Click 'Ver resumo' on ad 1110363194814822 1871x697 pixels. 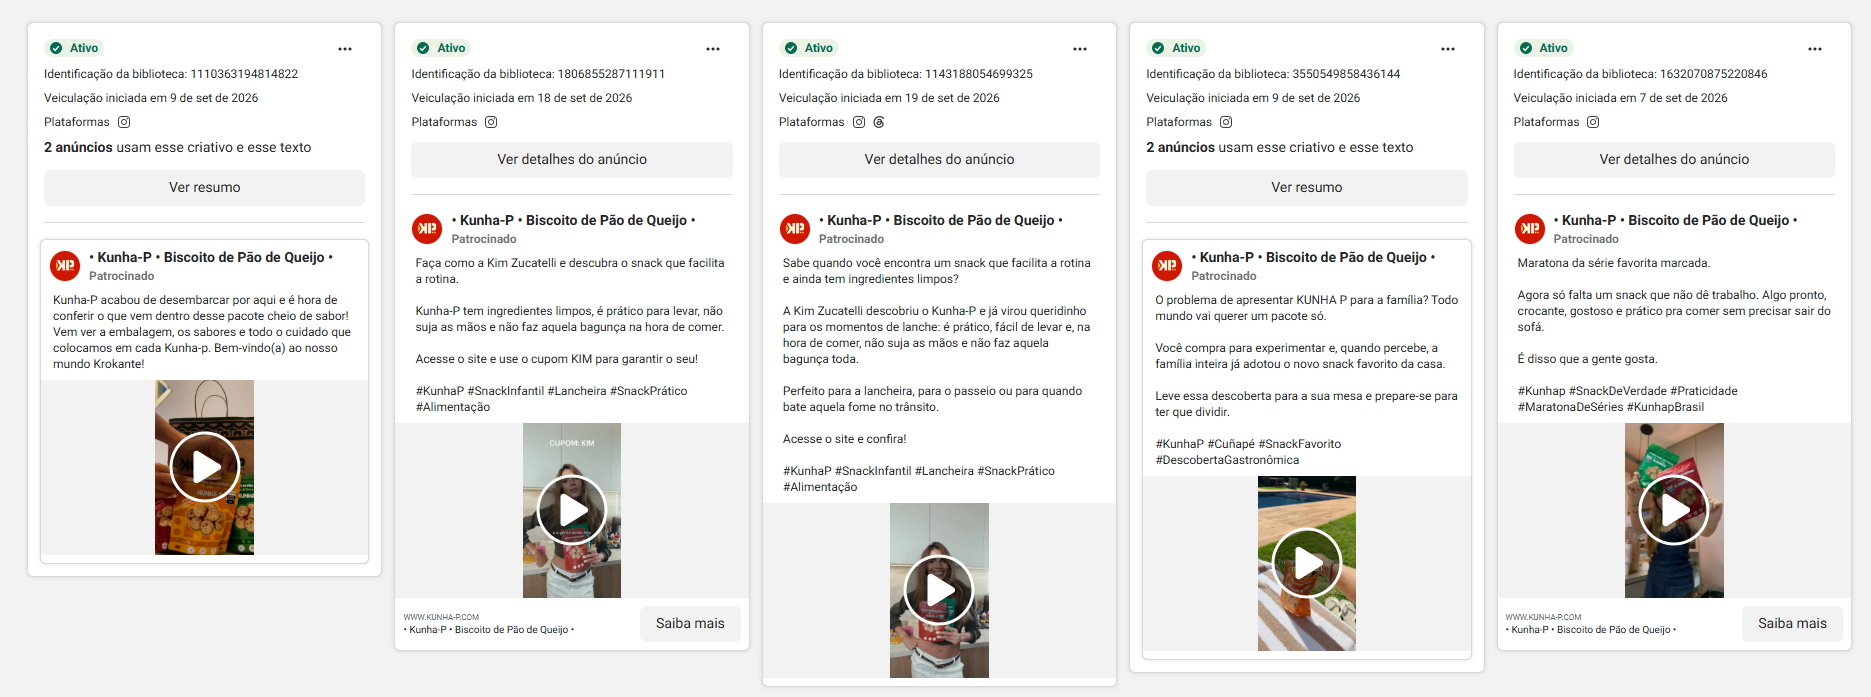click(204, 188)
